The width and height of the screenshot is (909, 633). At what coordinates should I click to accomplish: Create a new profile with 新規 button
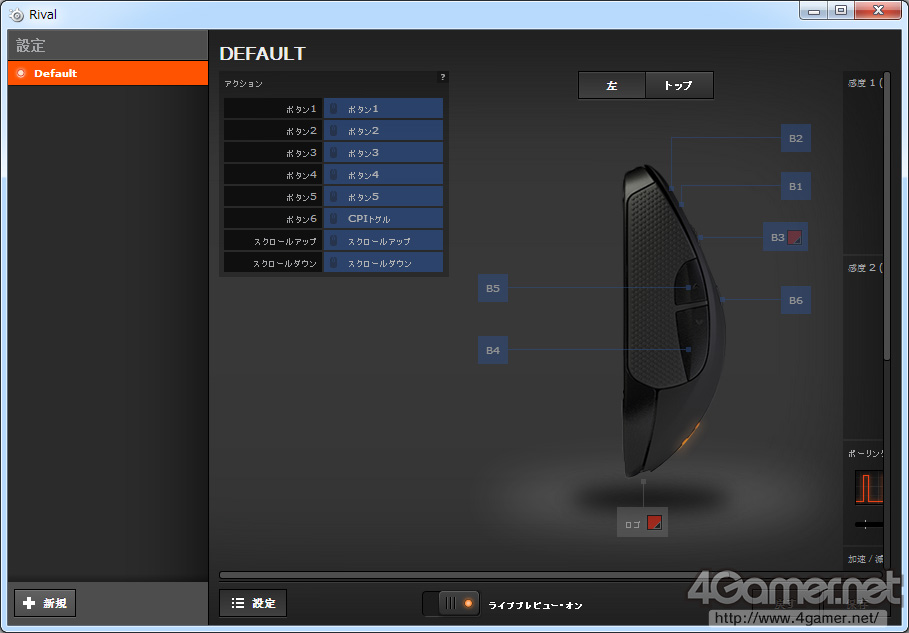click(45, 603)
